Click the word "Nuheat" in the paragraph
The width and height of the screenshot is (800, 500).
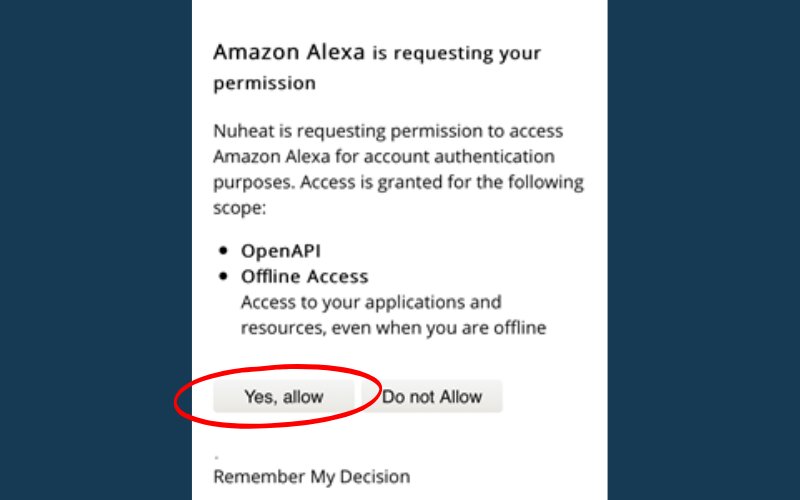click(242, 131)
